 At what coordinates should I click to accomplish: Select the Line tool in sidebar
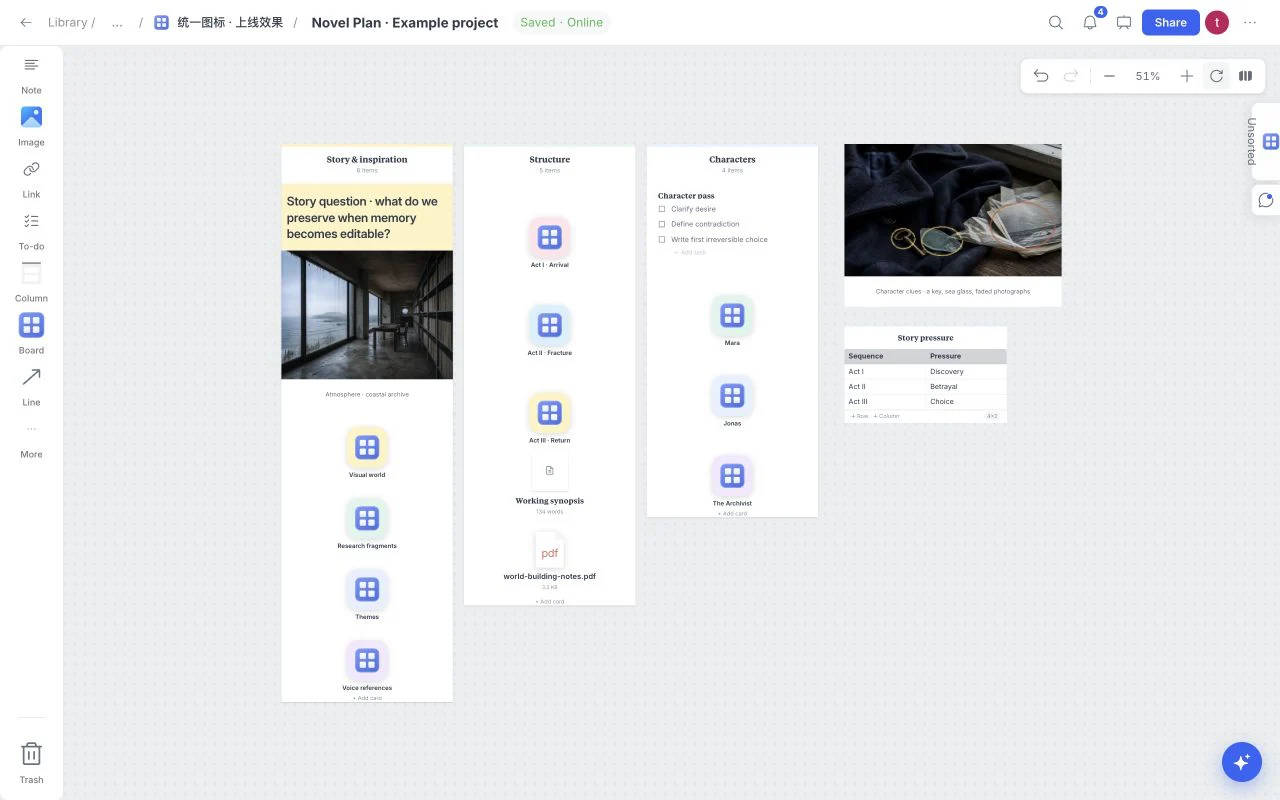pyautogui.click(x=31, y=387)
